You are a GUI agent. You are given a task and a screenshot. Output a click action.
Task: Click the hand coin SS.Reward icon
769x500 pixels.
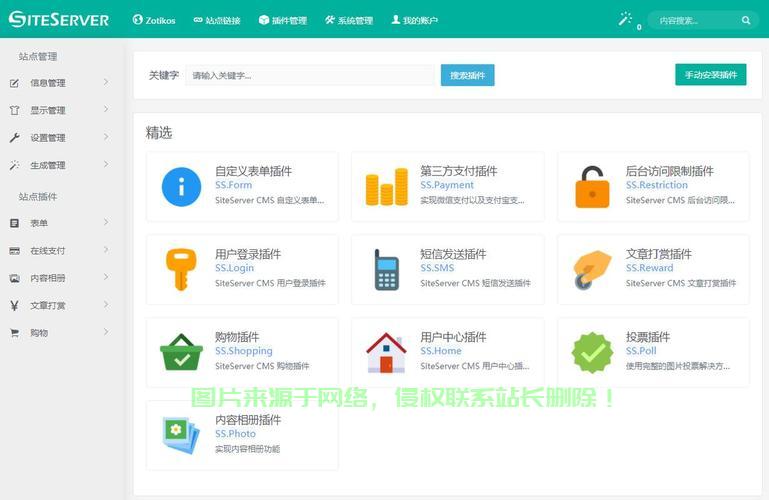[x=592, y=270]
